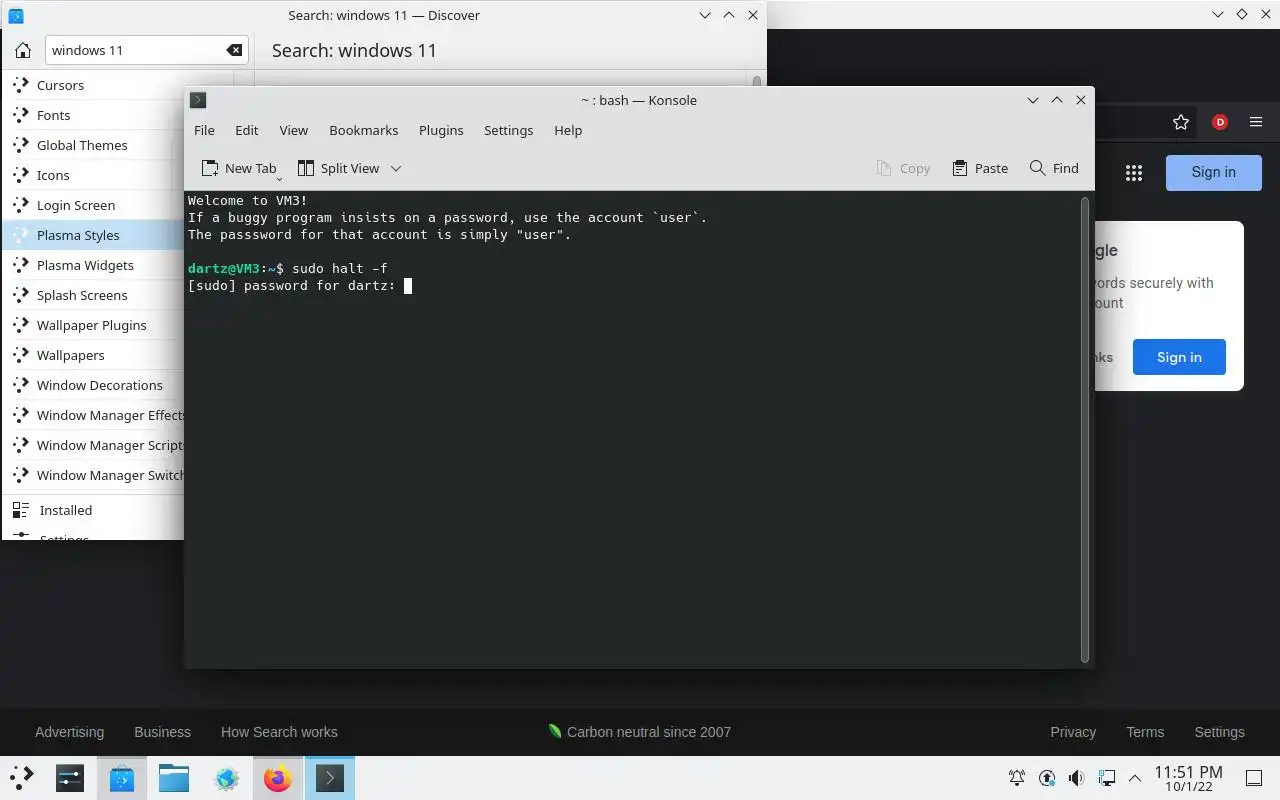Select Login Screen category in Discover
Viewport: 1280px width, 800px height.
coord(94,205)
